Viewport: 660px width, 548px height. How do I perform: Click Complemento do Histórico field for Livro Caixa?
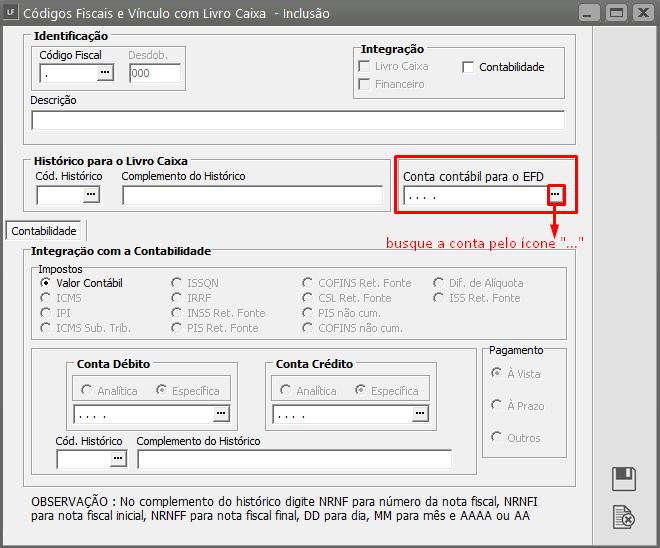[252, 195]
